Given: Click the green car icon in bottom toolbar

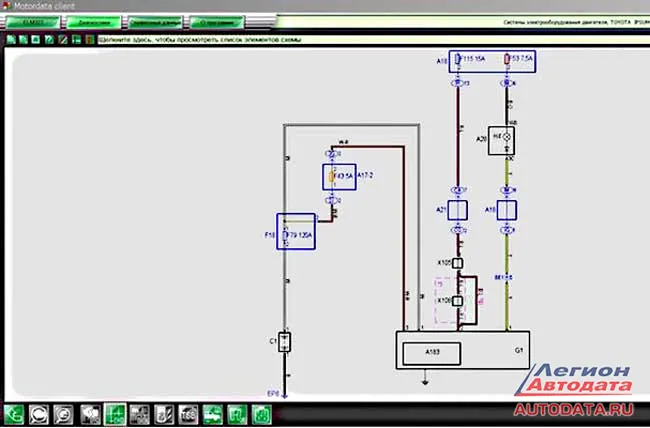Looking at the screenshot, I should tap(212, 413).
